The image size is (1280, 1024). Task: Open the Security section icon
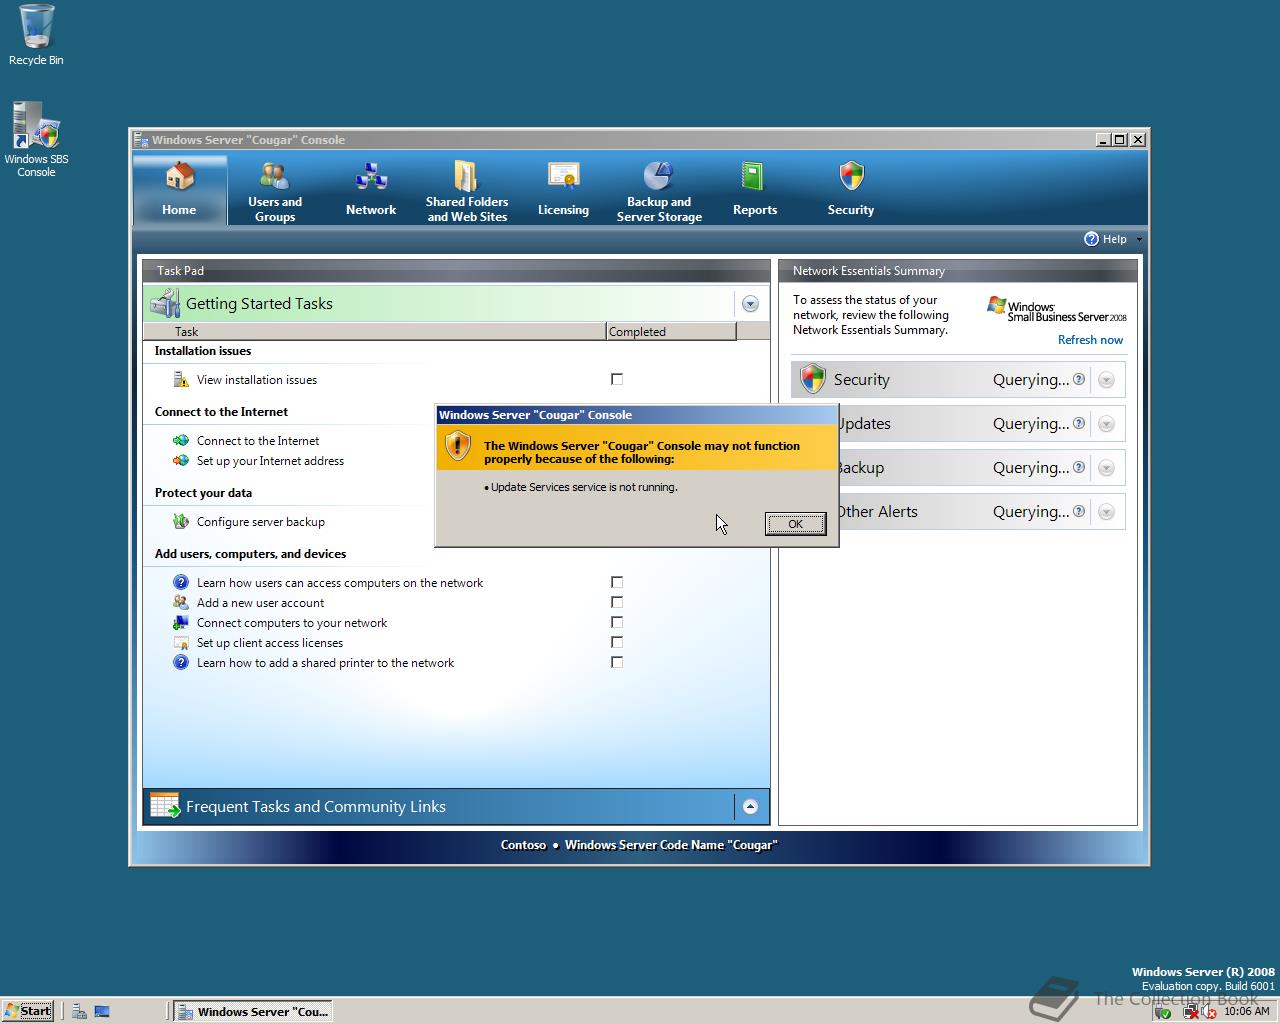pos(851,176)
